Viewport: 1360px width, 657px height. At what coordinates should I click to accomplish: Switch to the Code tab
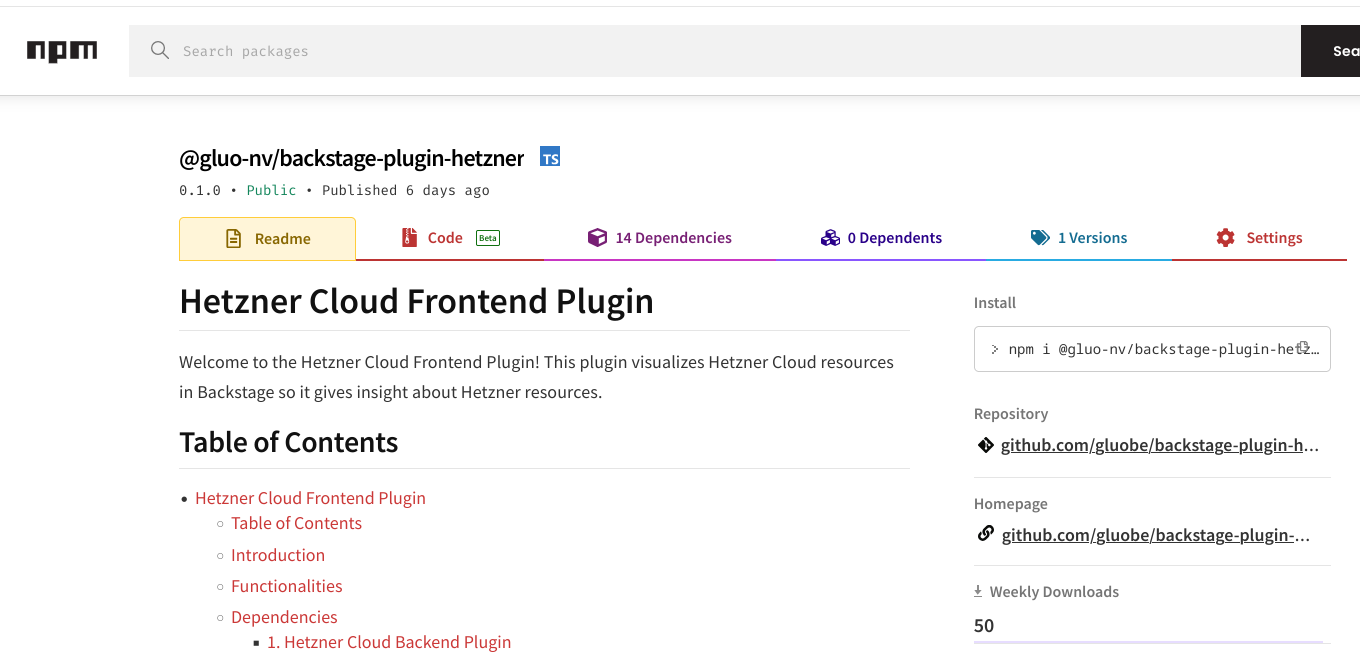(445, 238)
